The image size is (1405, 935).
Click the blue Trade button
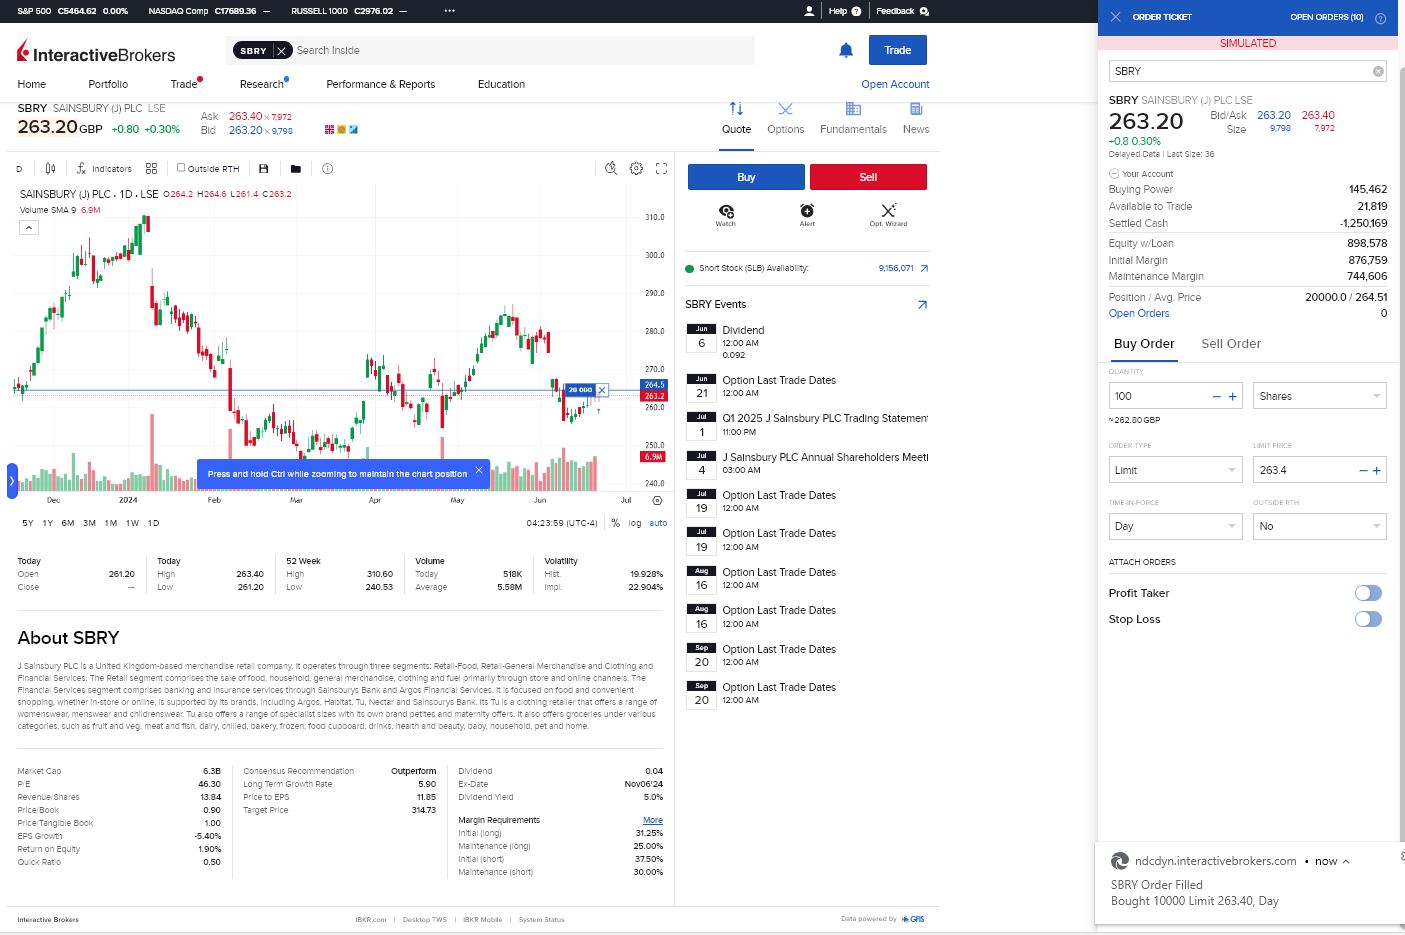[x=898, y=50]
